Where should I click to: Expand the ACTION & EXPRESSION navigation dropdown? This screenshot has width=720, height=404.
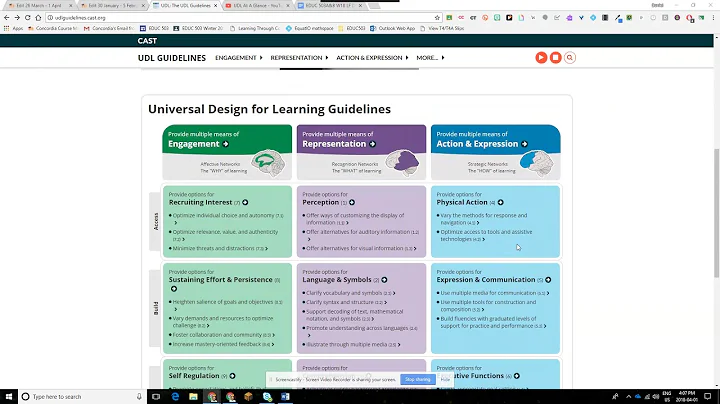coord(372,58)
